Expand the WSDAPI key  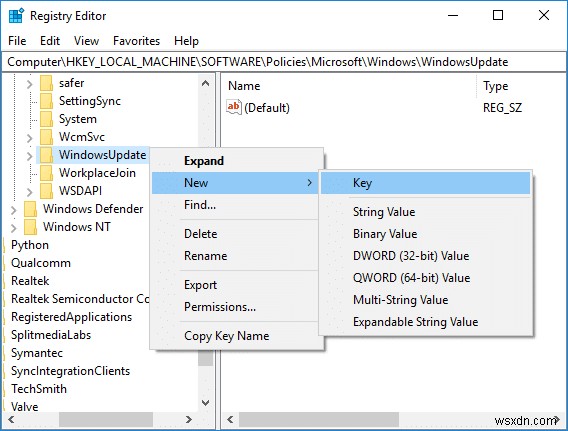click(30, 192)
